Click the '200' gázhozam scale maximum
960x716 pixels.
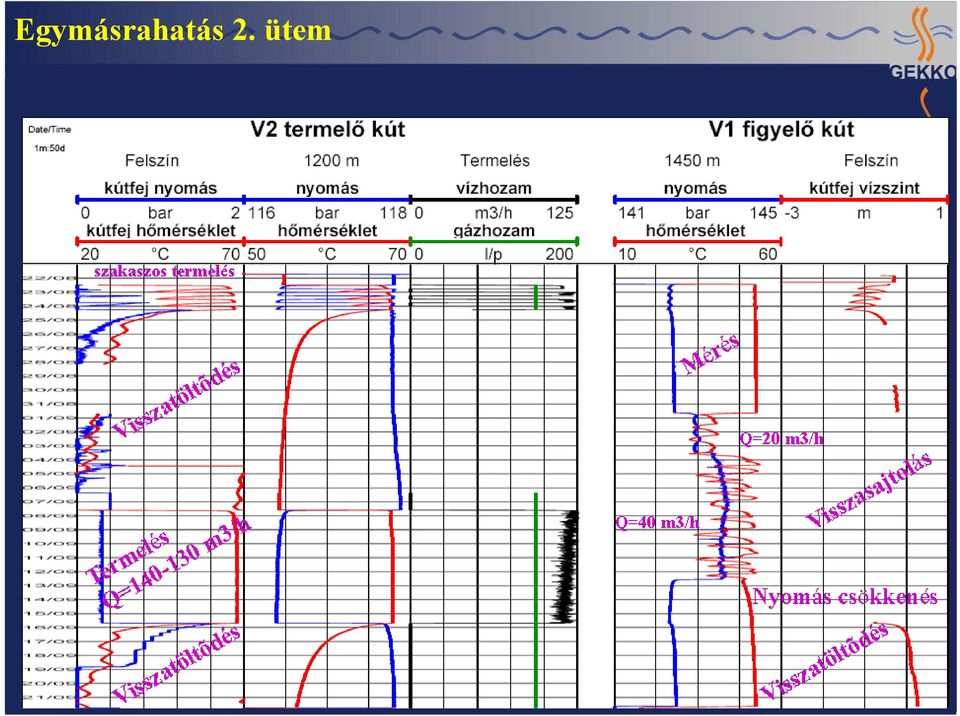[560, 254]
